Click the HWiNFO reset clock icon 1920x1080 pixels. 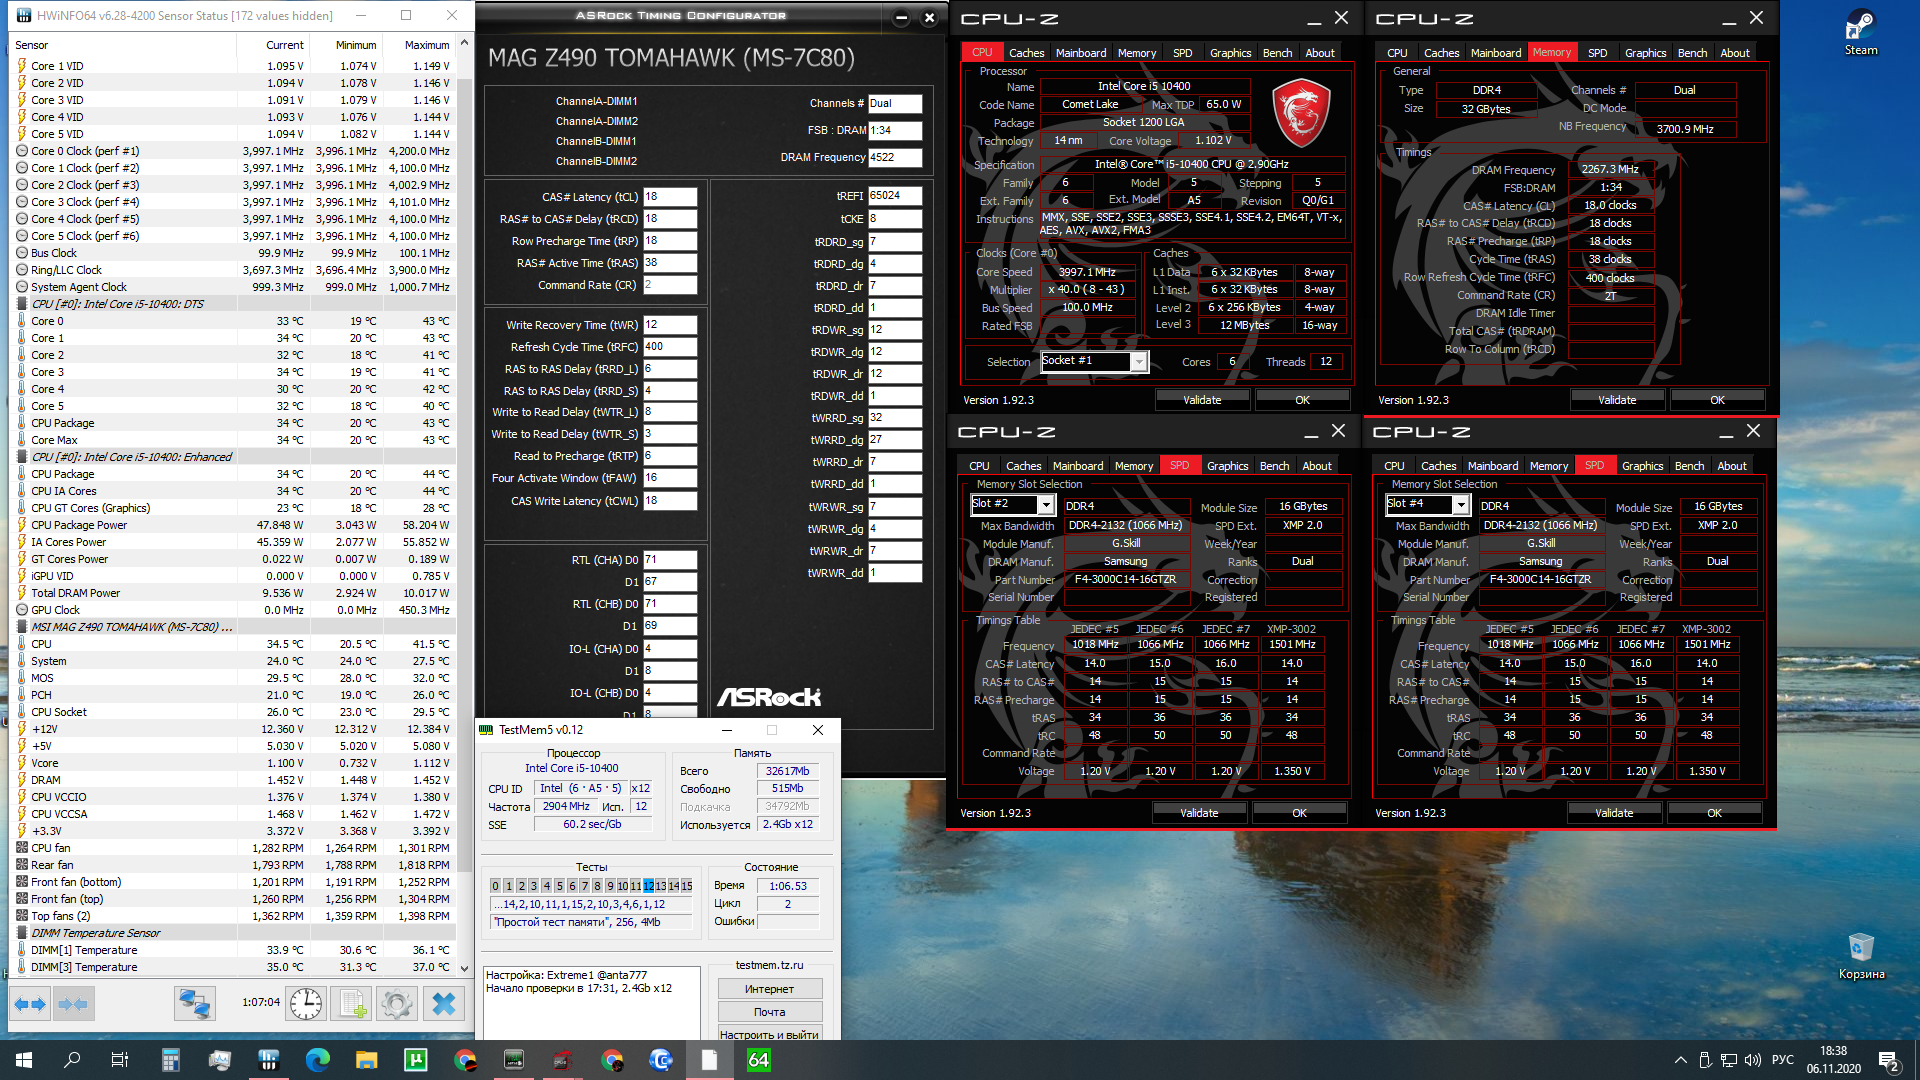(x=306, y=1003)
